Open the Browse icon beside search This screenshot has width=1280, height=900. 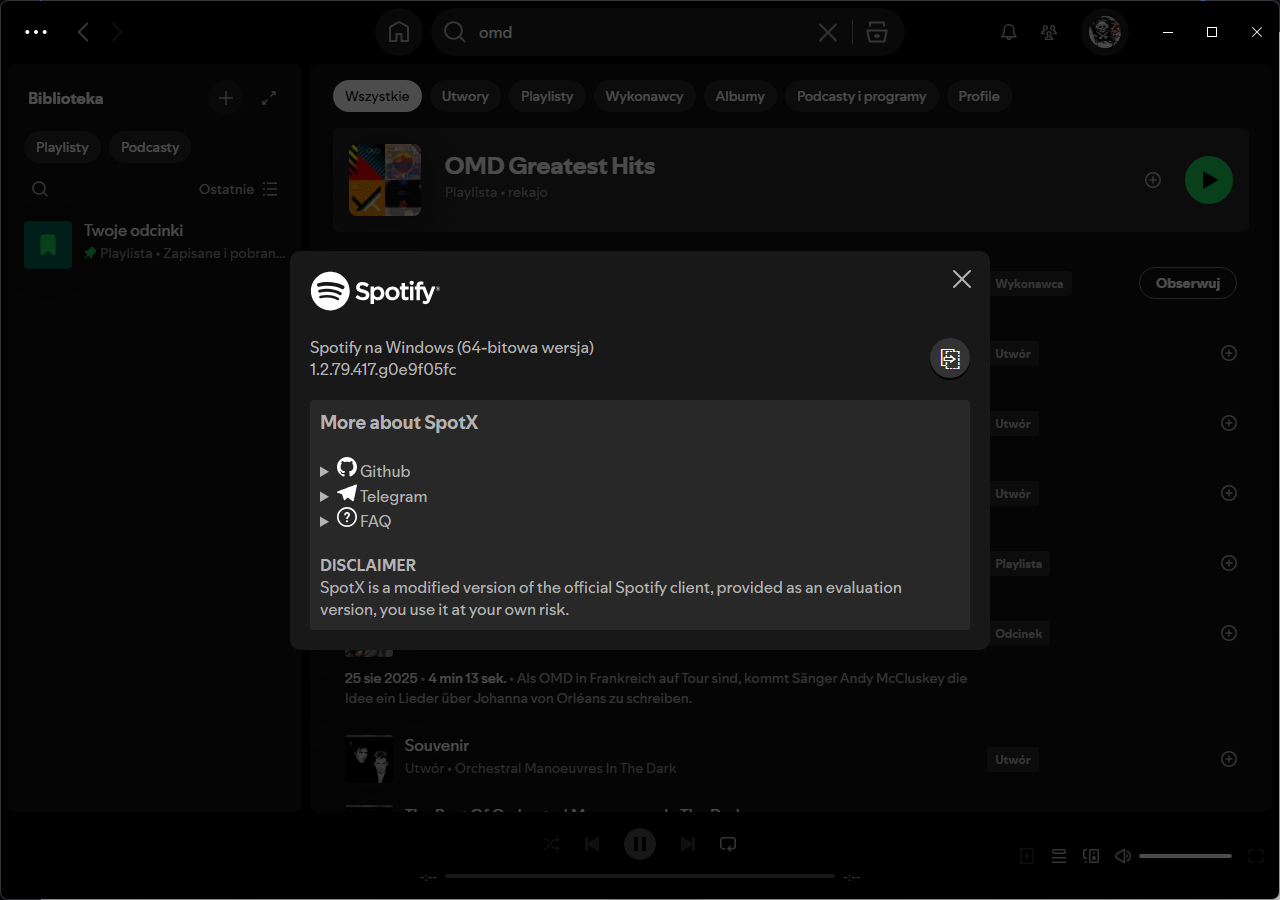click(x=877, y=32)
